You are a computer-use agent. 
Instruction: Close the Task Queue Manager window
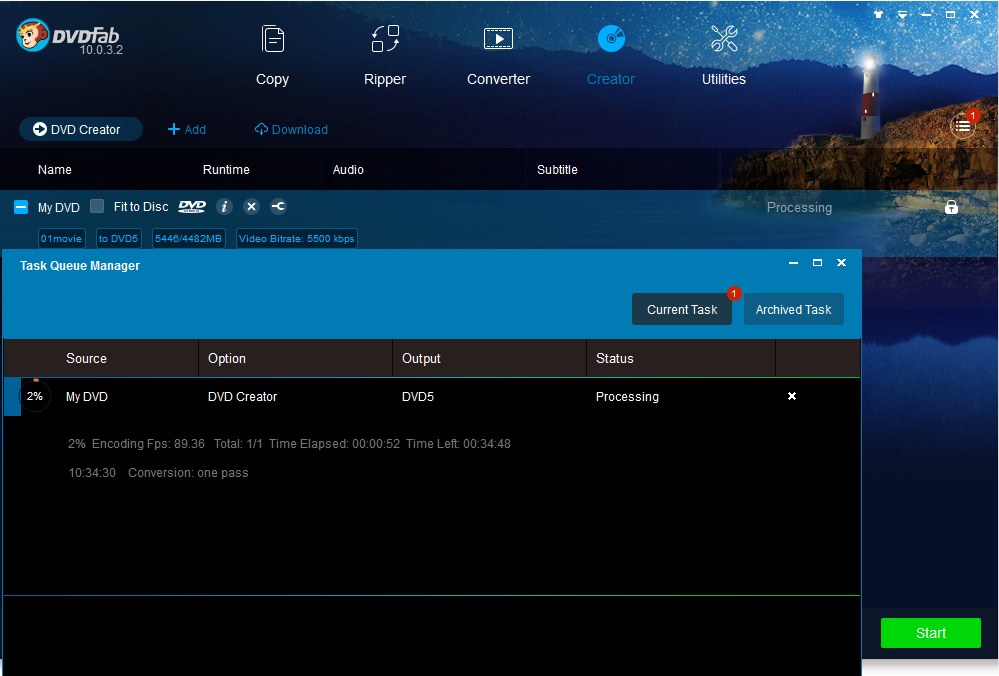[x=842, y=262]
